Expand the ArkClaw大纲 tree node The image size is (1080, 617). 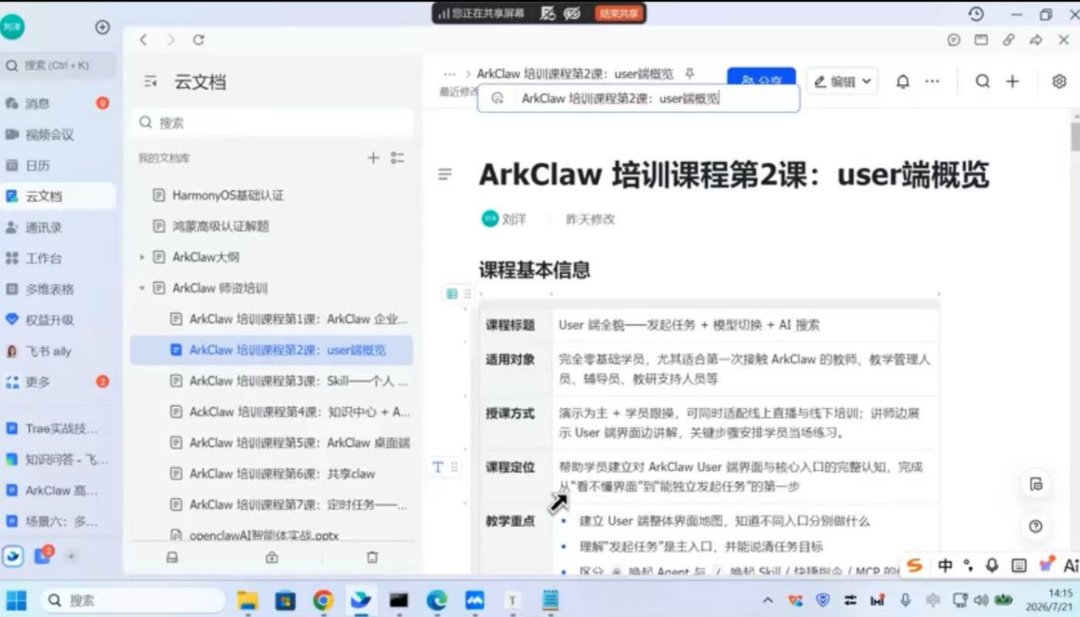pos(142,257)
